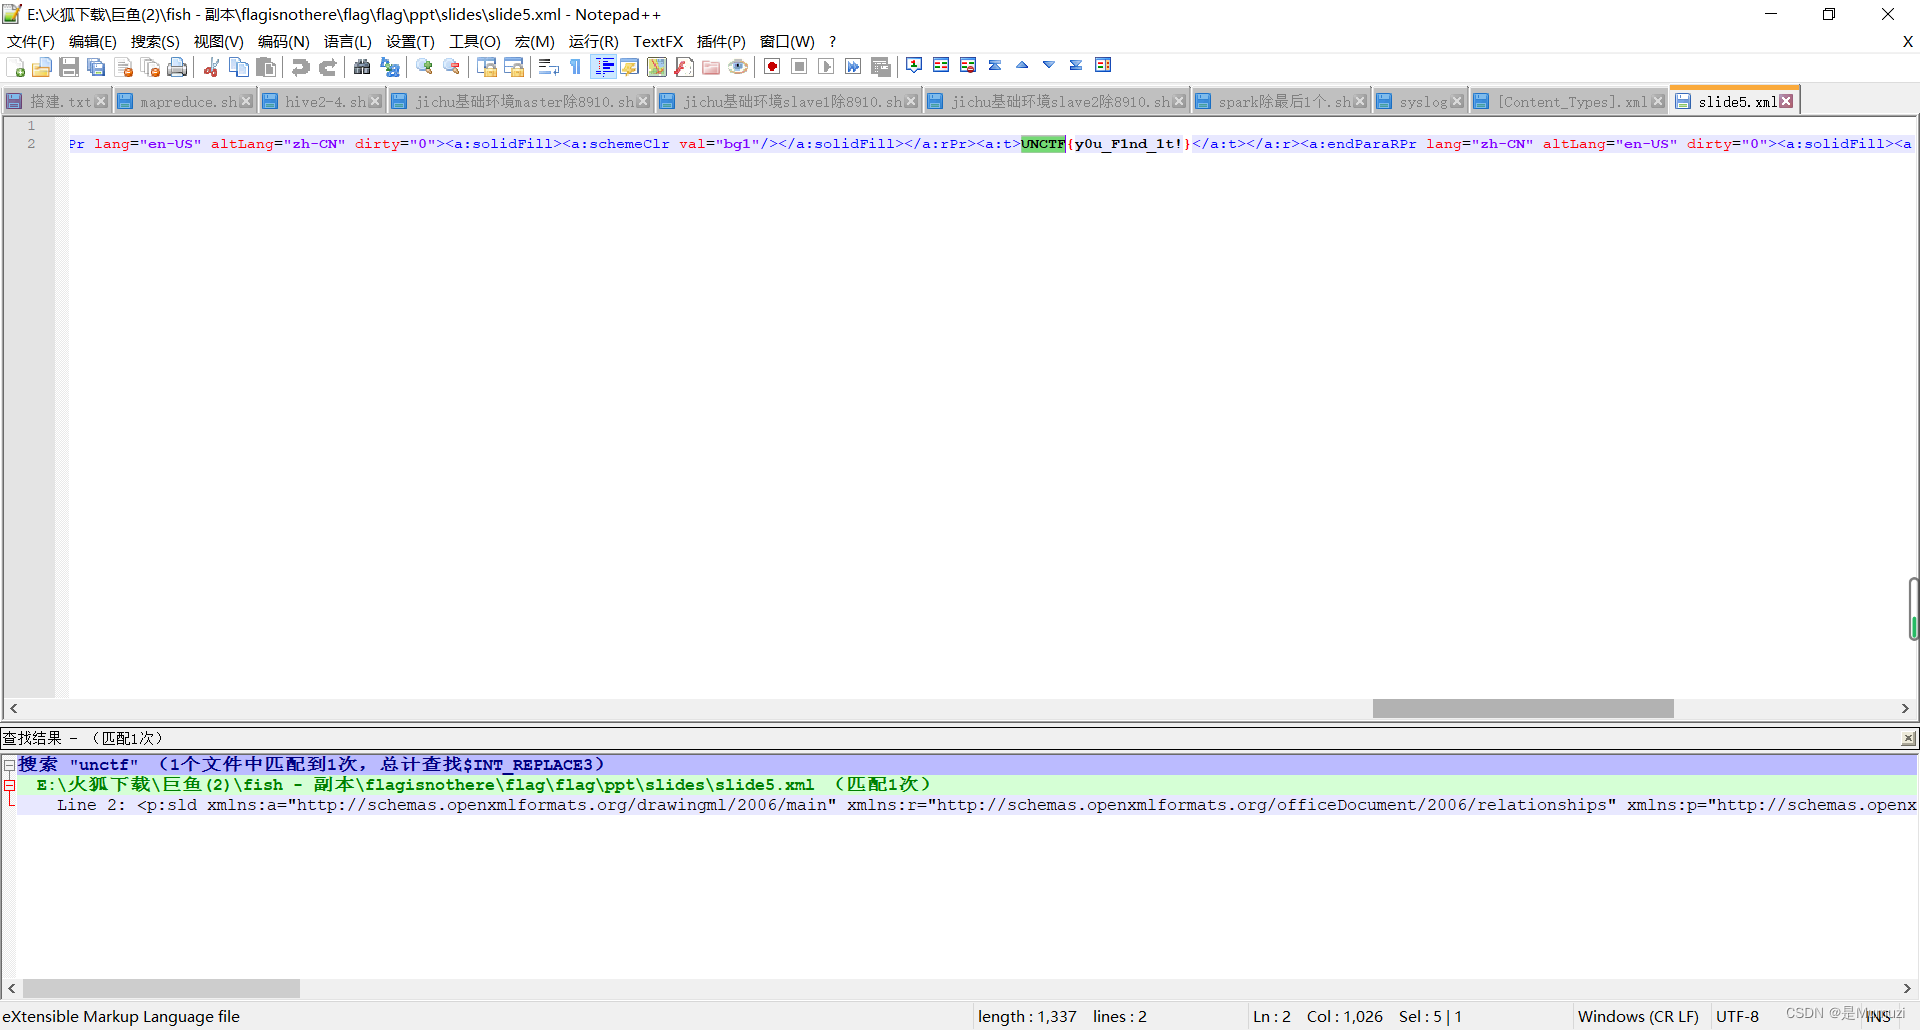Image resolution: width=1920 pixels, height=1030 pixels.
Task: Open the 运行(R) menu
Action: pos(594,41)
